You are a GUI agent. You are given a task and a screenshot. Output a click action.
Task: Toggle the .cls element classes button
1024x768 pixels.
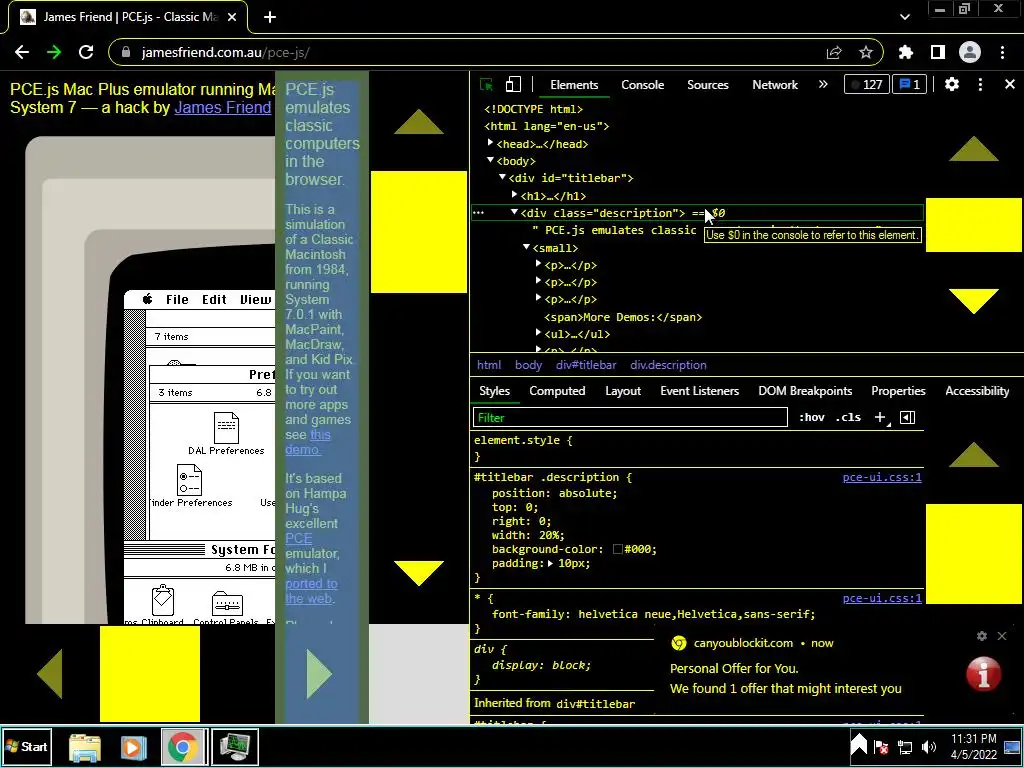pos(848,417)
